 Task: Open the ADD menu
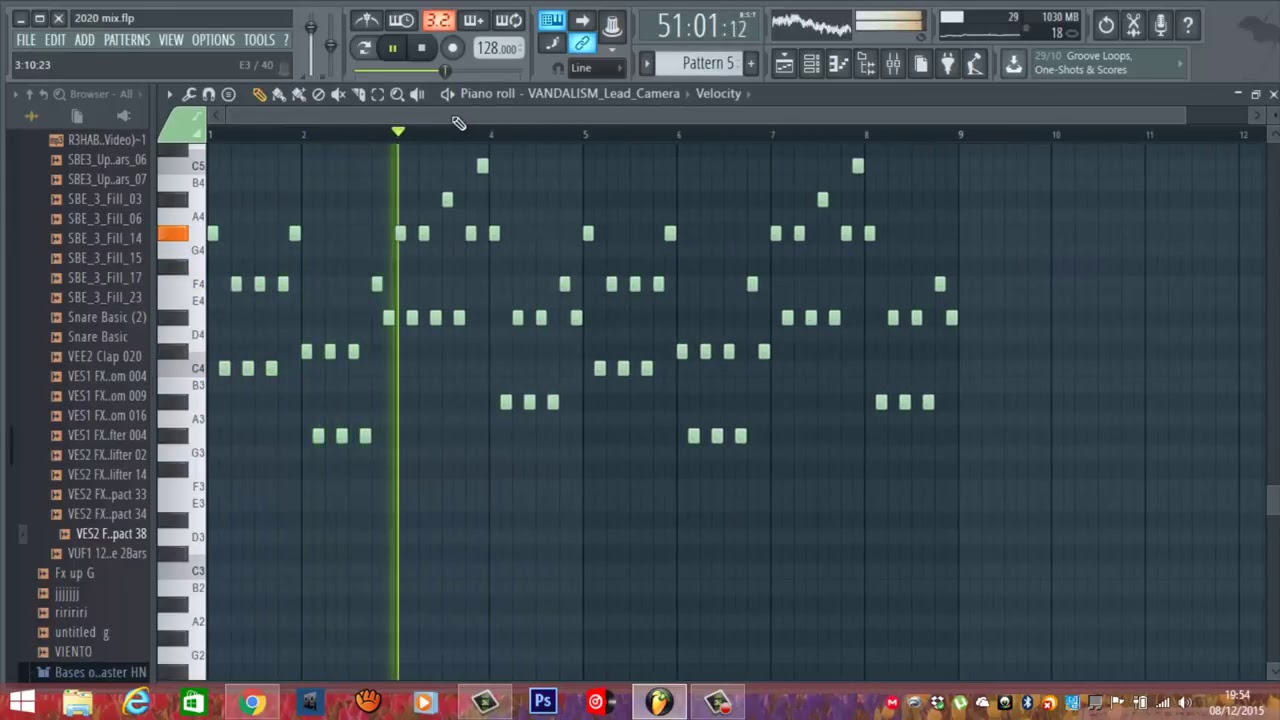point(84,40)
